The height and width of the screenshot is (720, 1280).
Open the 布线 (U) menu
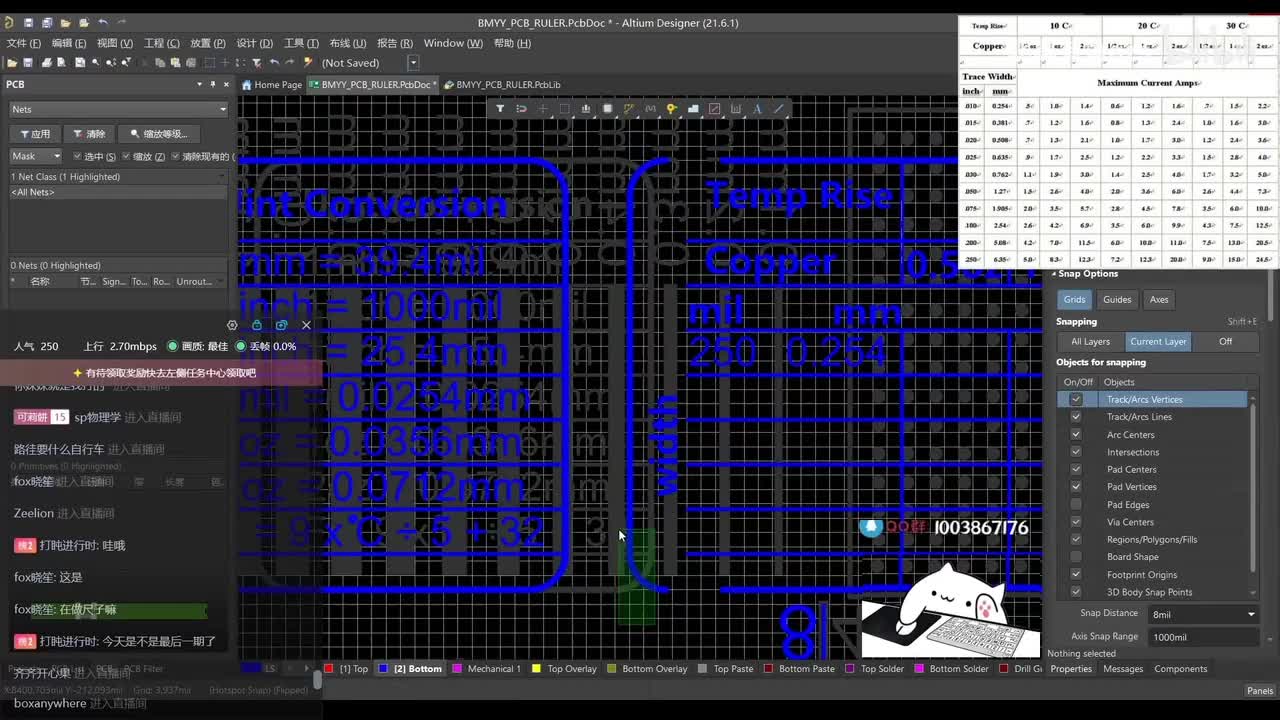pyautogui.click(x=347, y=43)
